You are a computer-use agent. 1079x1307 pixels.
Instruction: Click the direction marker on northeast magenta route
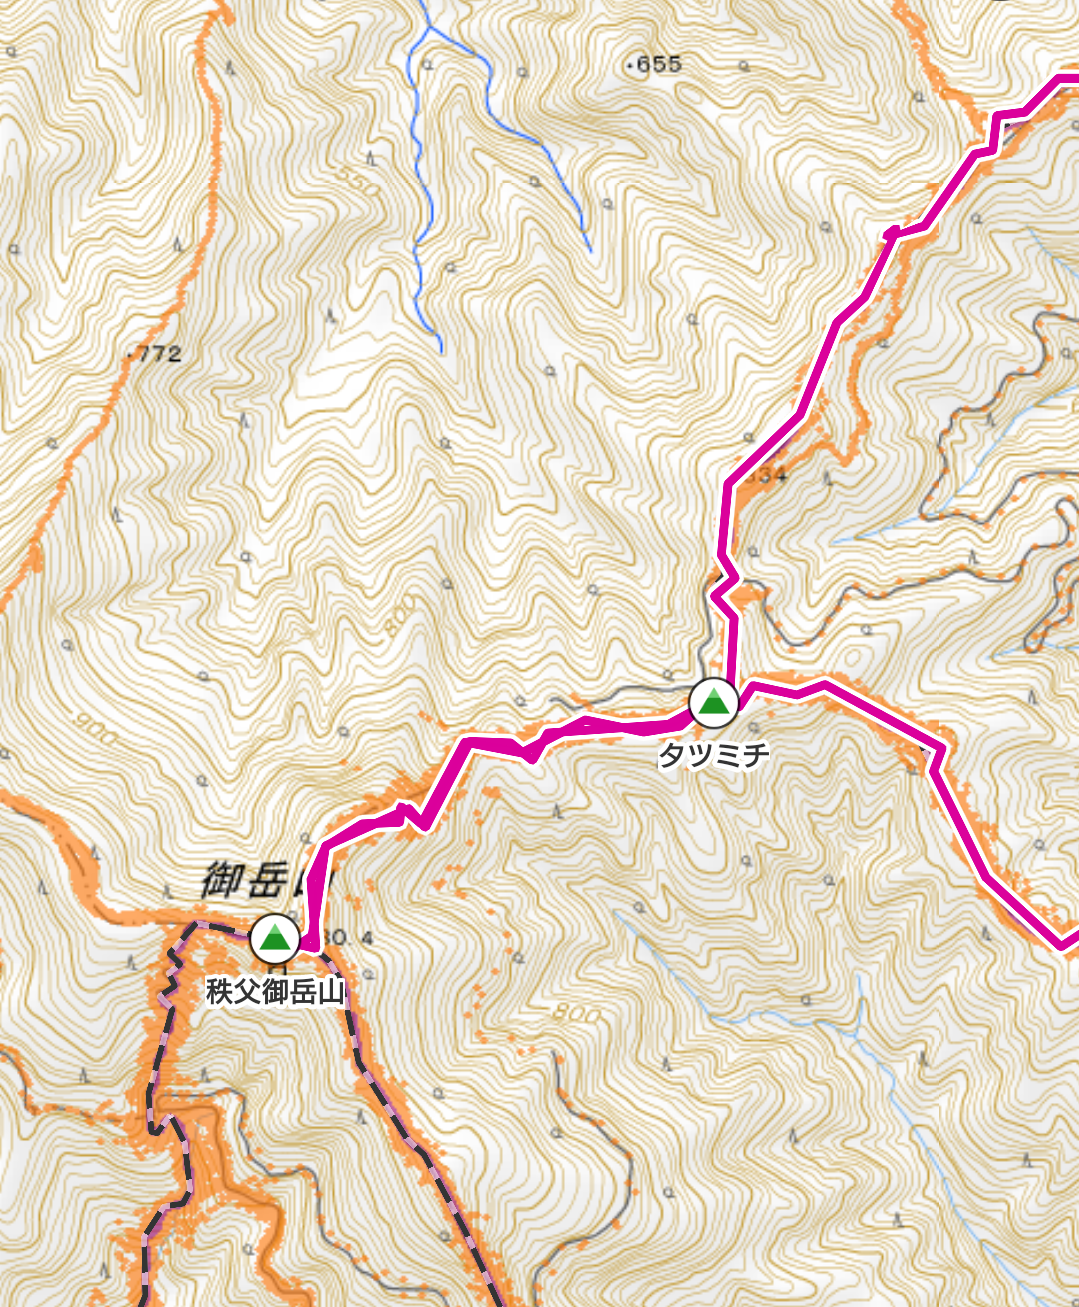click(890, 233)
